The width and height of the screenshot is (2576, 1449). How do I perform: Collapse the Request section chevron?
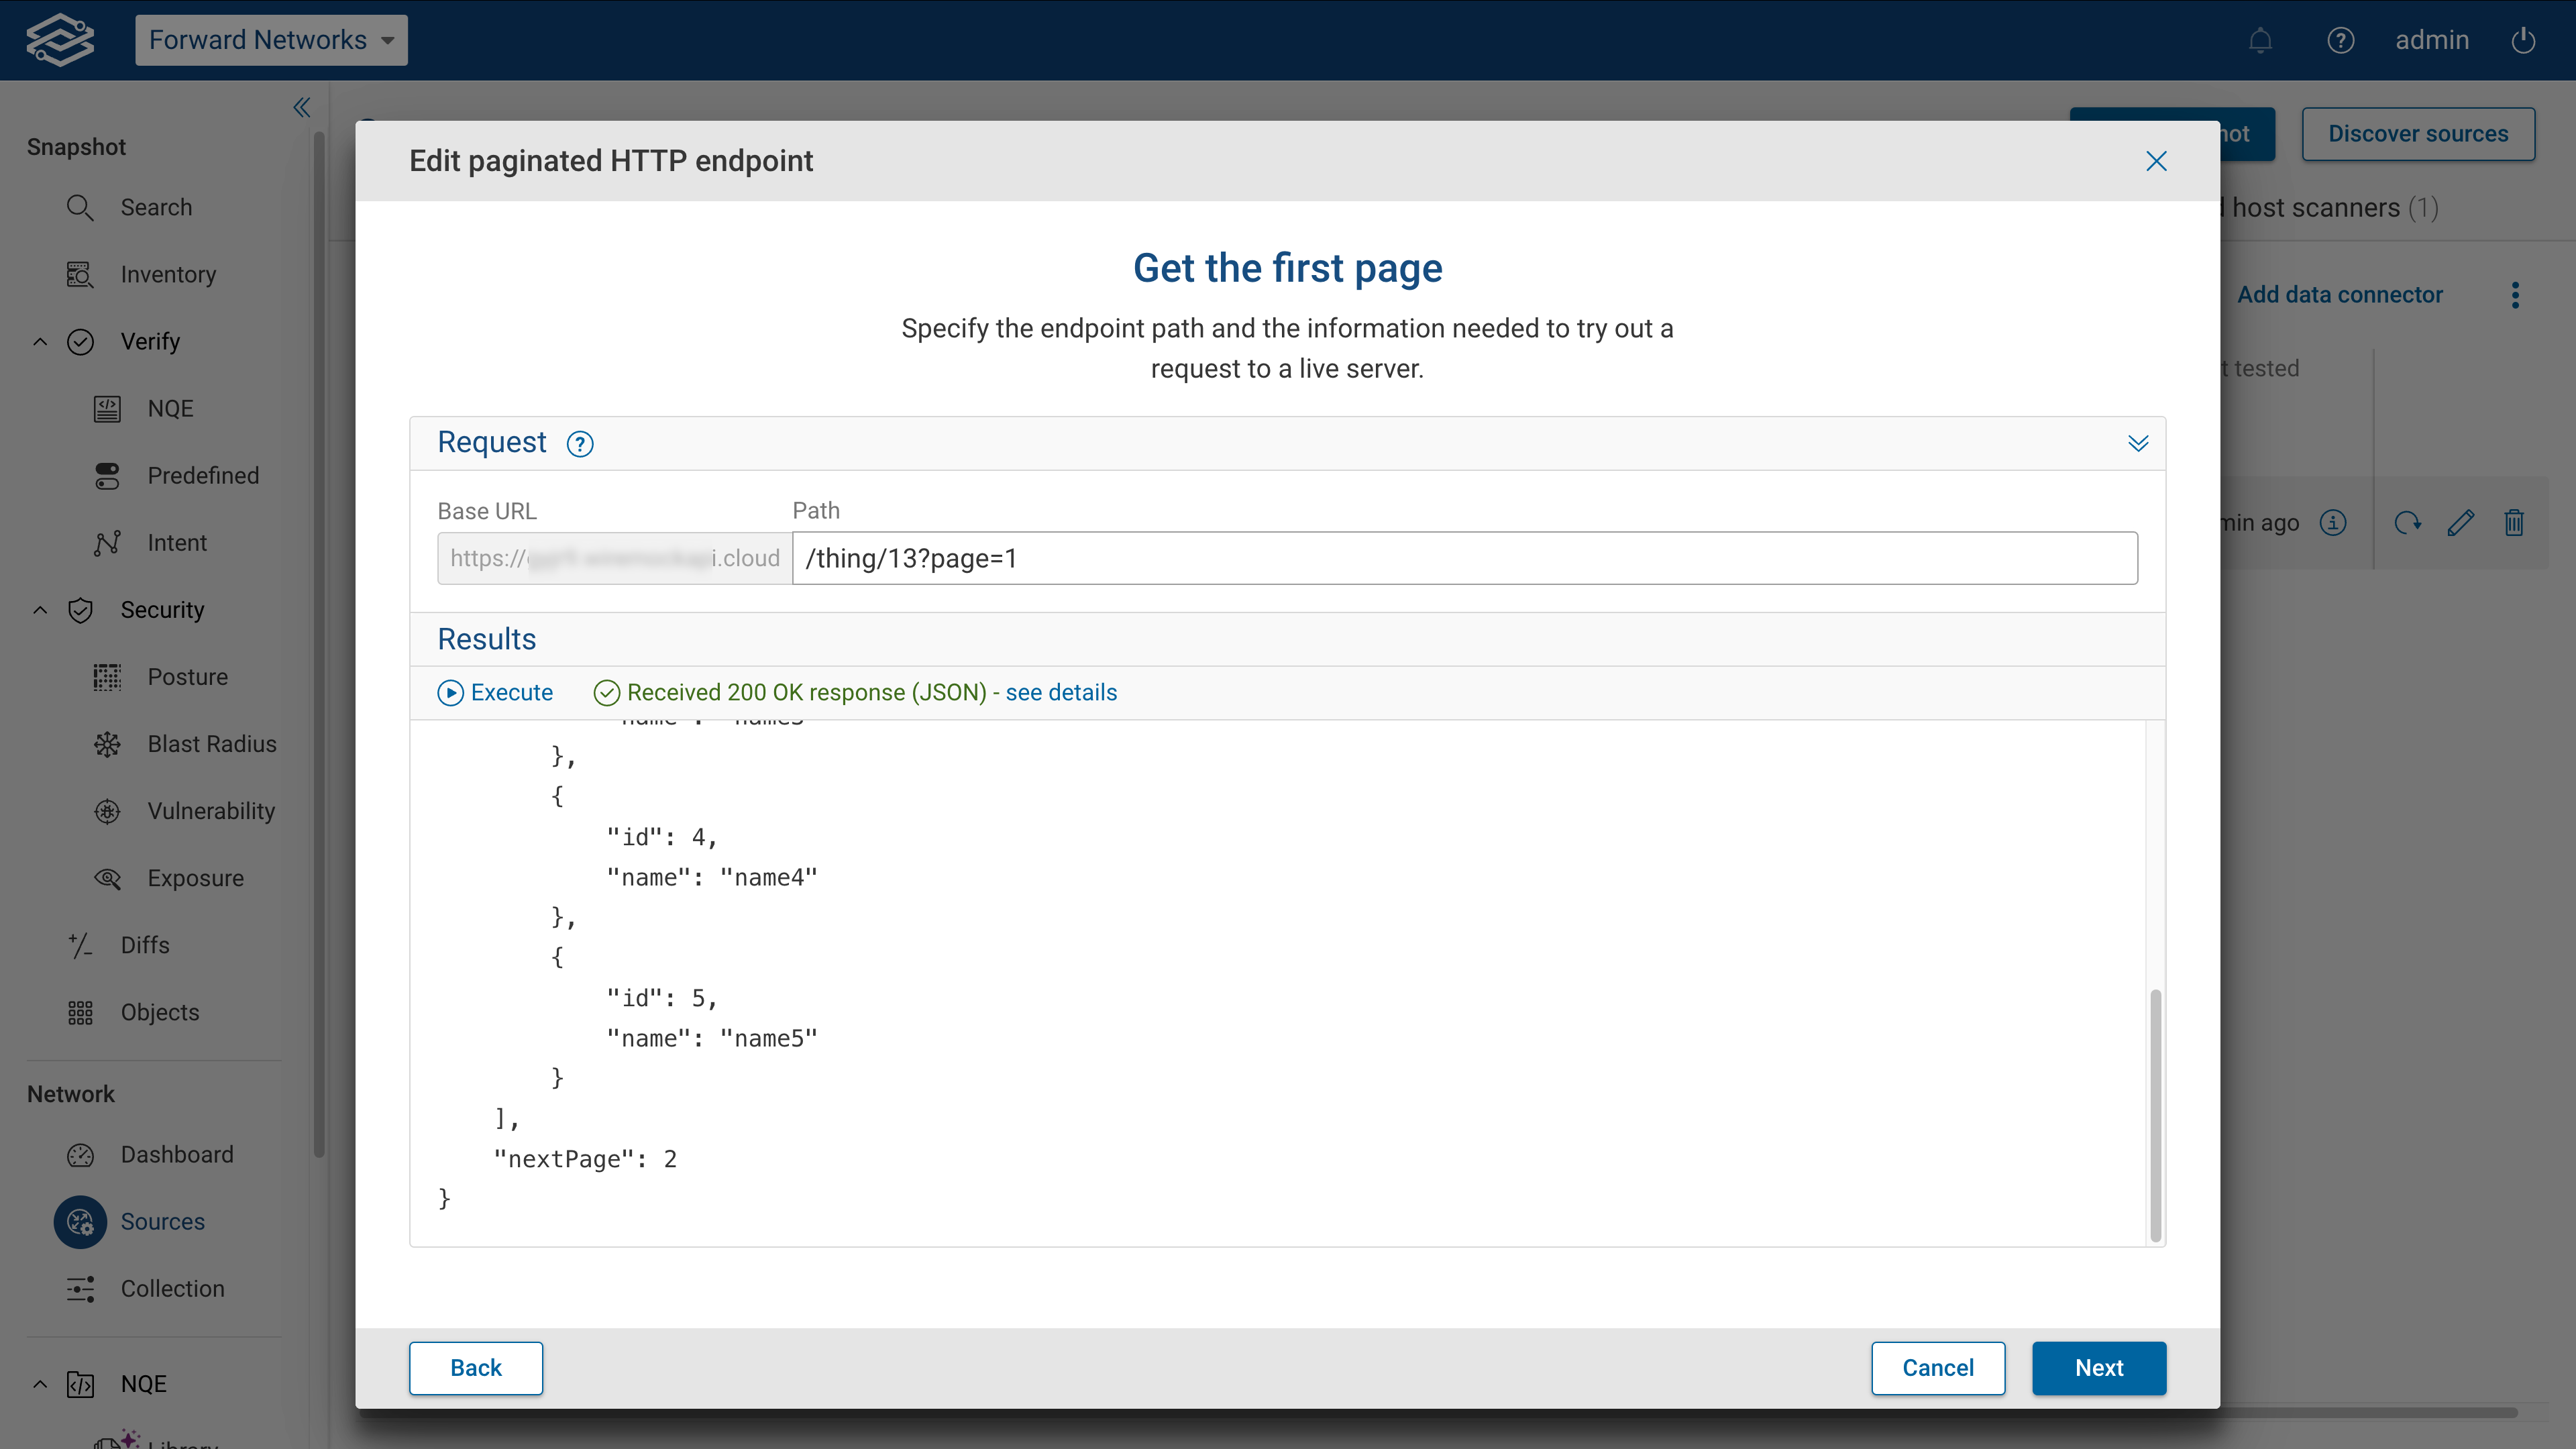coord(2139,443)
